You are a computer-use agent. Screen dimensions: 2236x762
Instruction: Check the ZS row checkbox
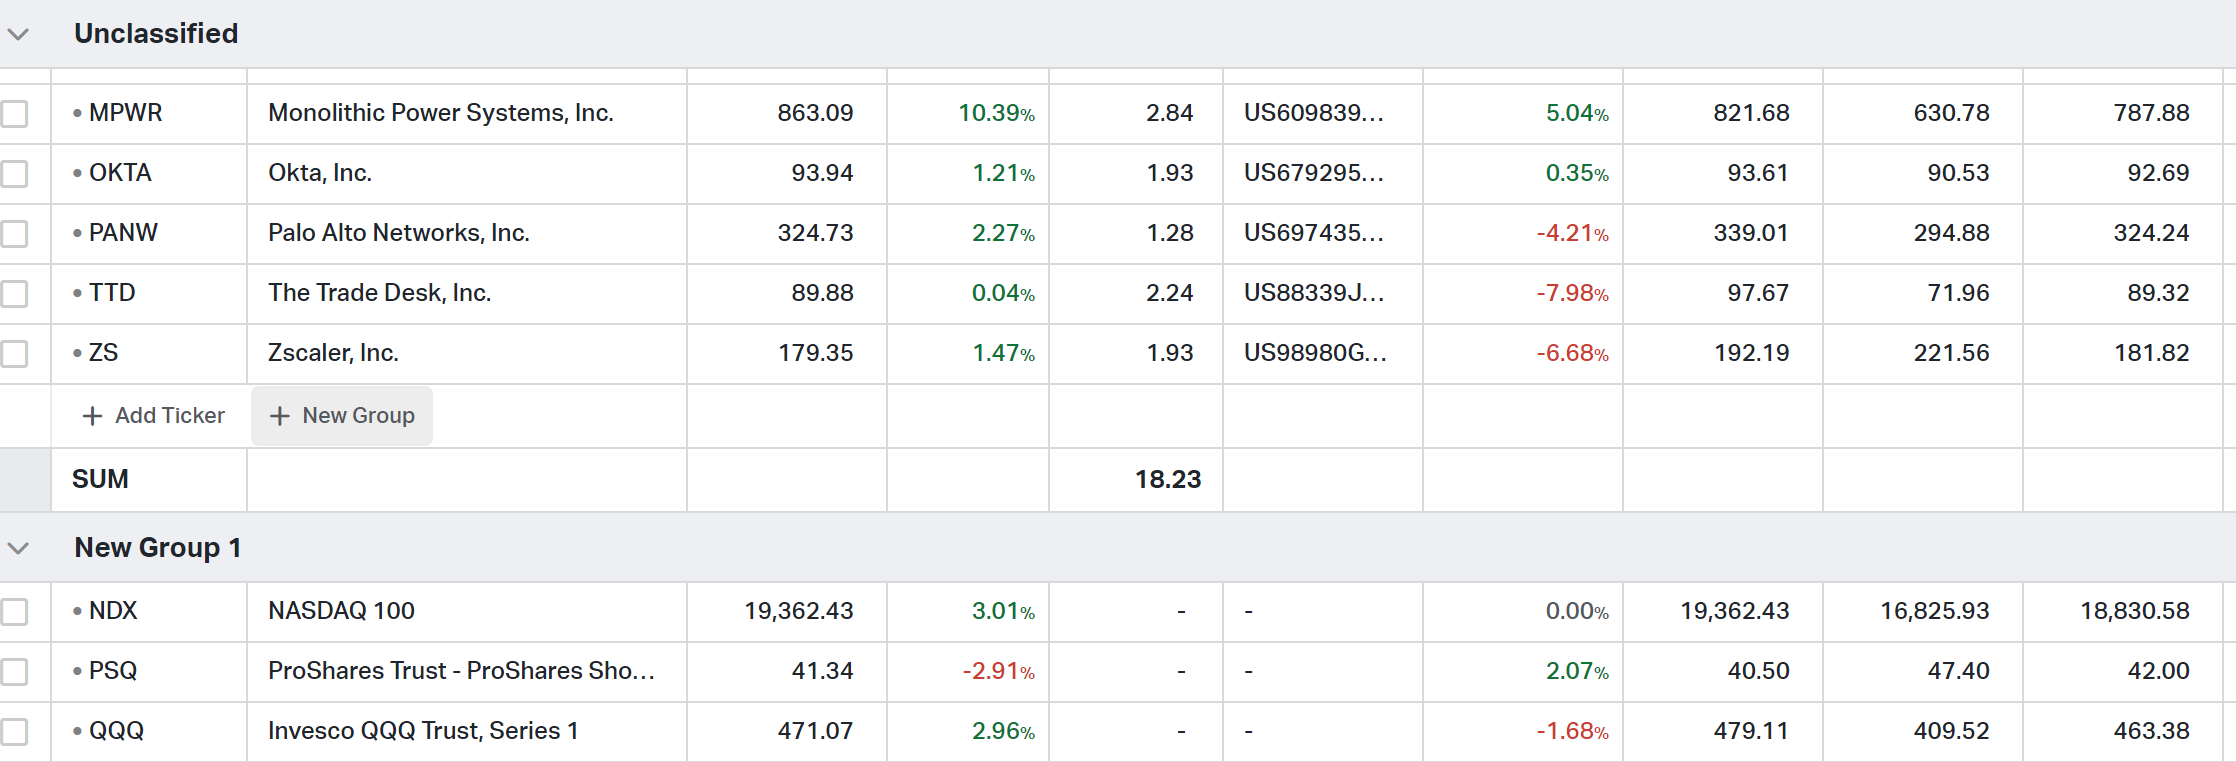point(14,354)
